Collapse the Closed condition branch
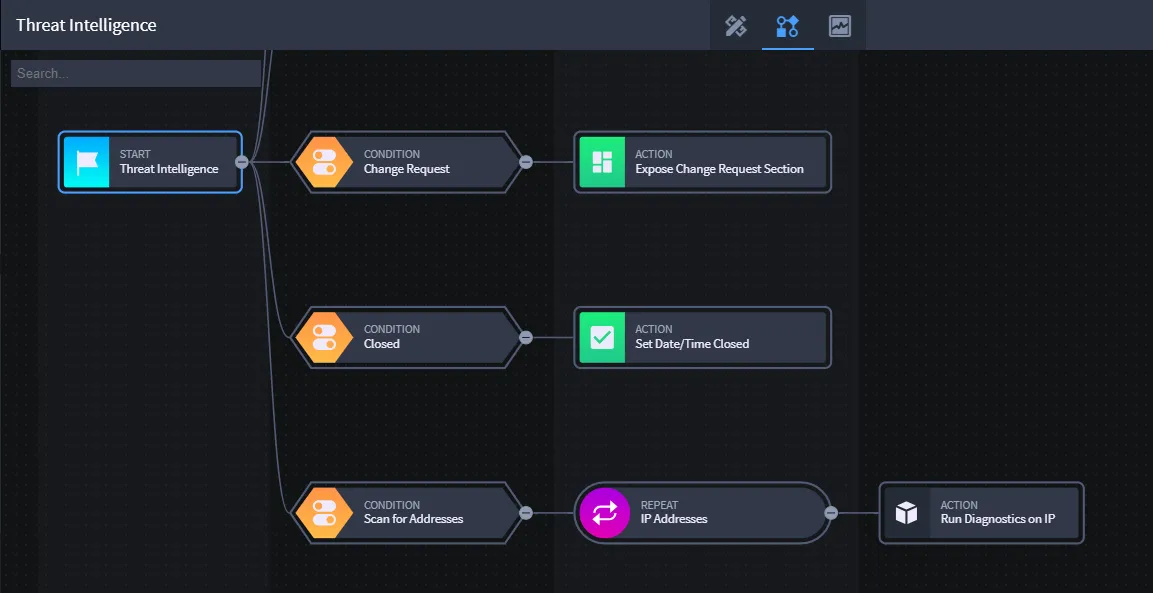 [x=526, y=338]
